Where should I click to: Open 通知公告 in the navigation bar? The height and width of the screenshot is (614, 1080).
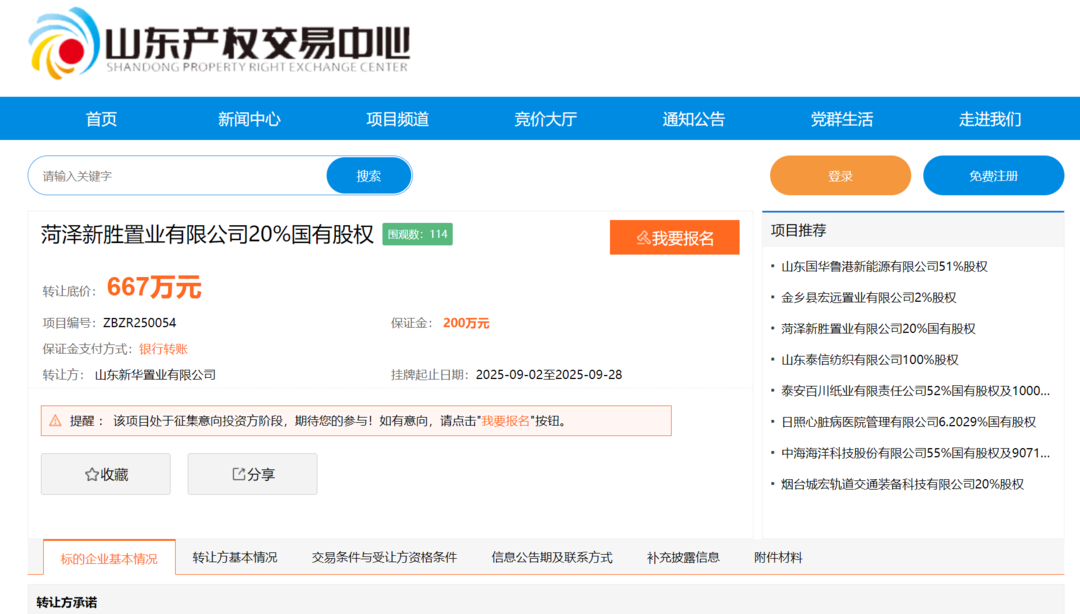694,119
